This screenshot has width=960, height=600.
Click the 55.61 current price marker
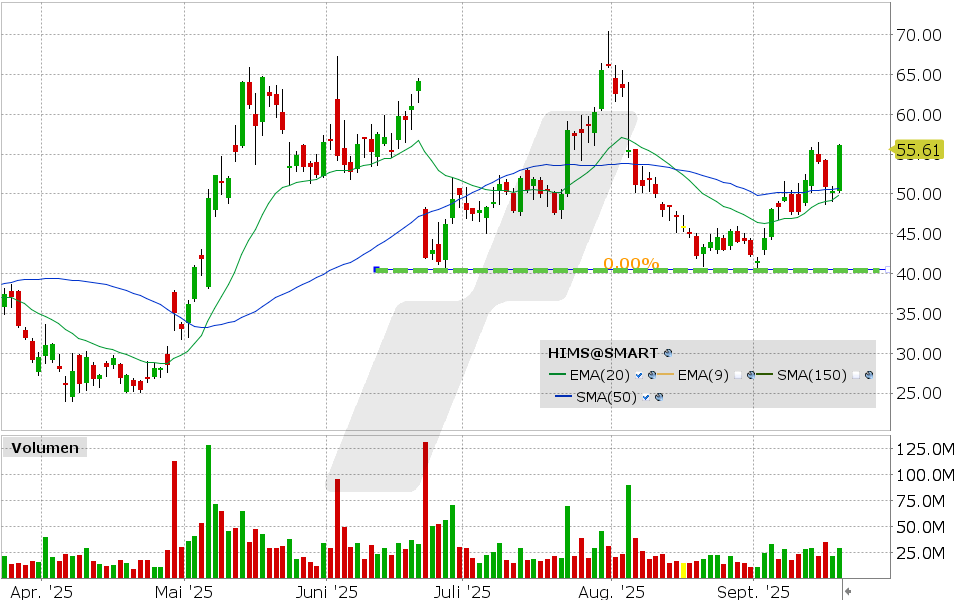click(x=918, y=150)
